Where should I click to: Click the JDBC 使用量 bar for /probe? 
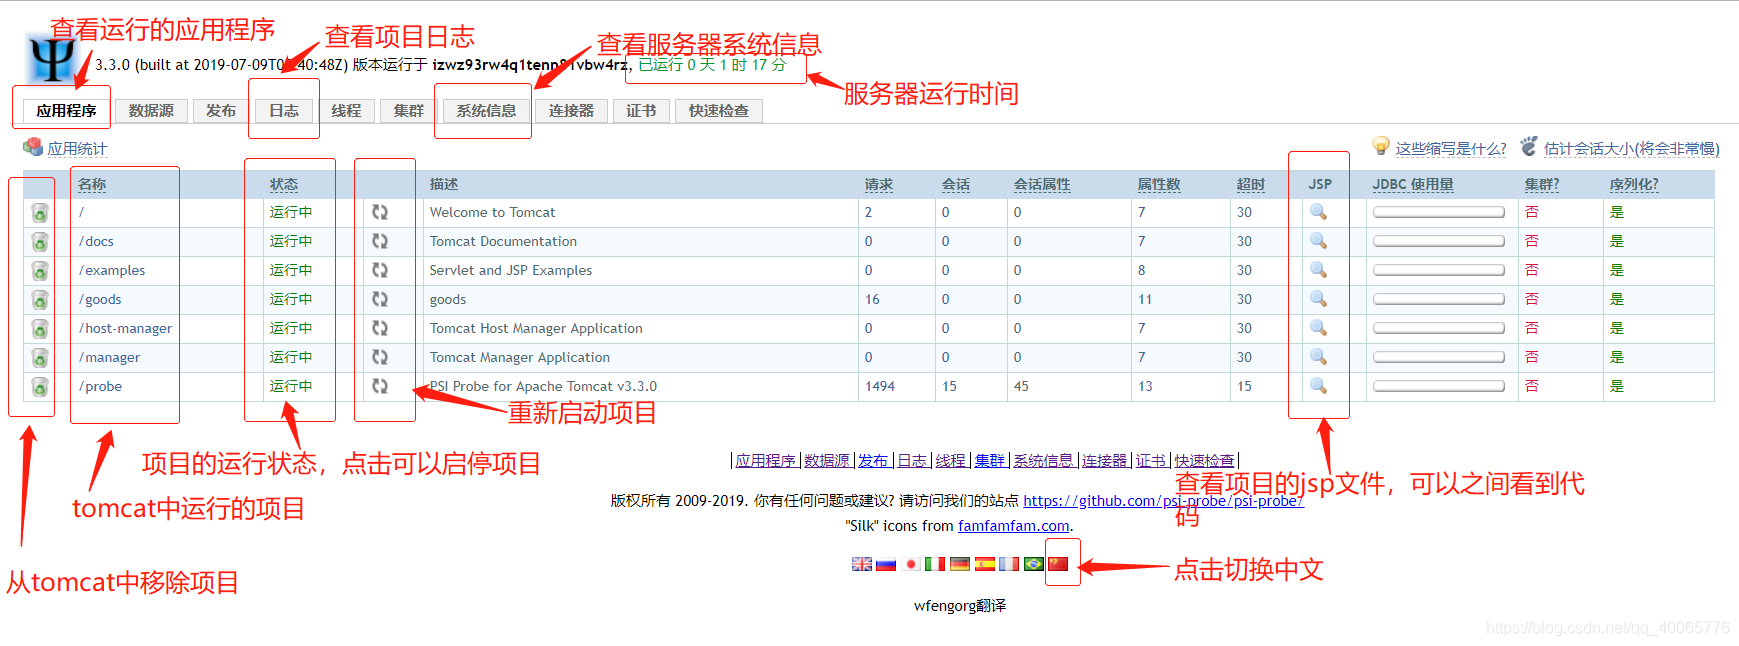1439,386
